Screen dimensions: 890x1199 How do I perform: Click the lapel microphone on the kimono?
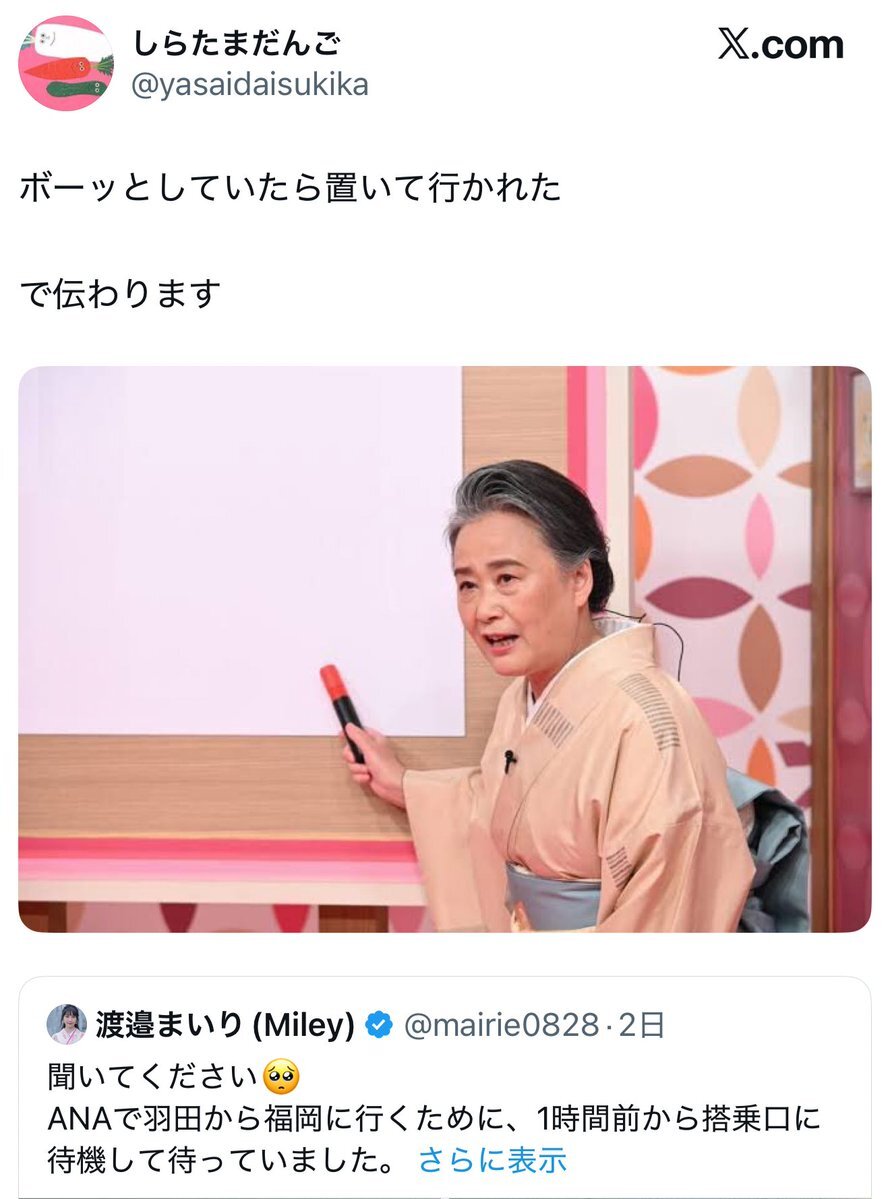click(x=509, y=759)
